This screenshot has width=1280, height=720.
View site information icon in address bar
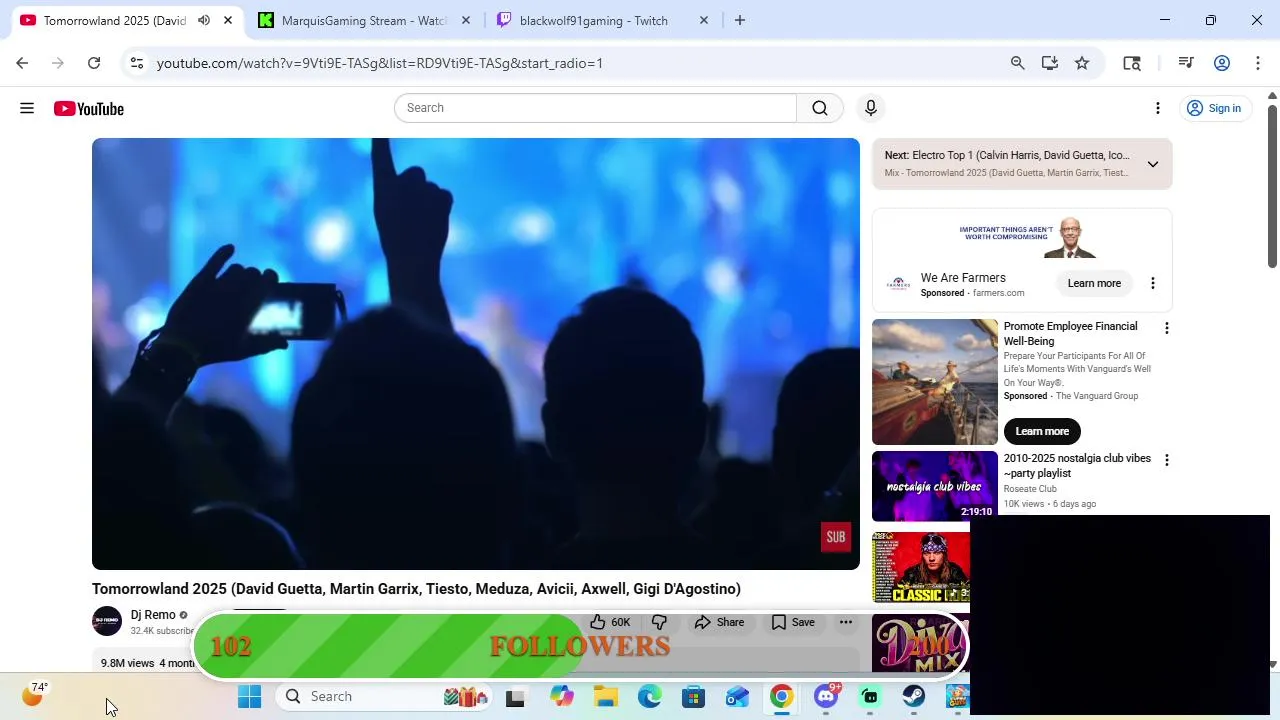coord(137,63)
